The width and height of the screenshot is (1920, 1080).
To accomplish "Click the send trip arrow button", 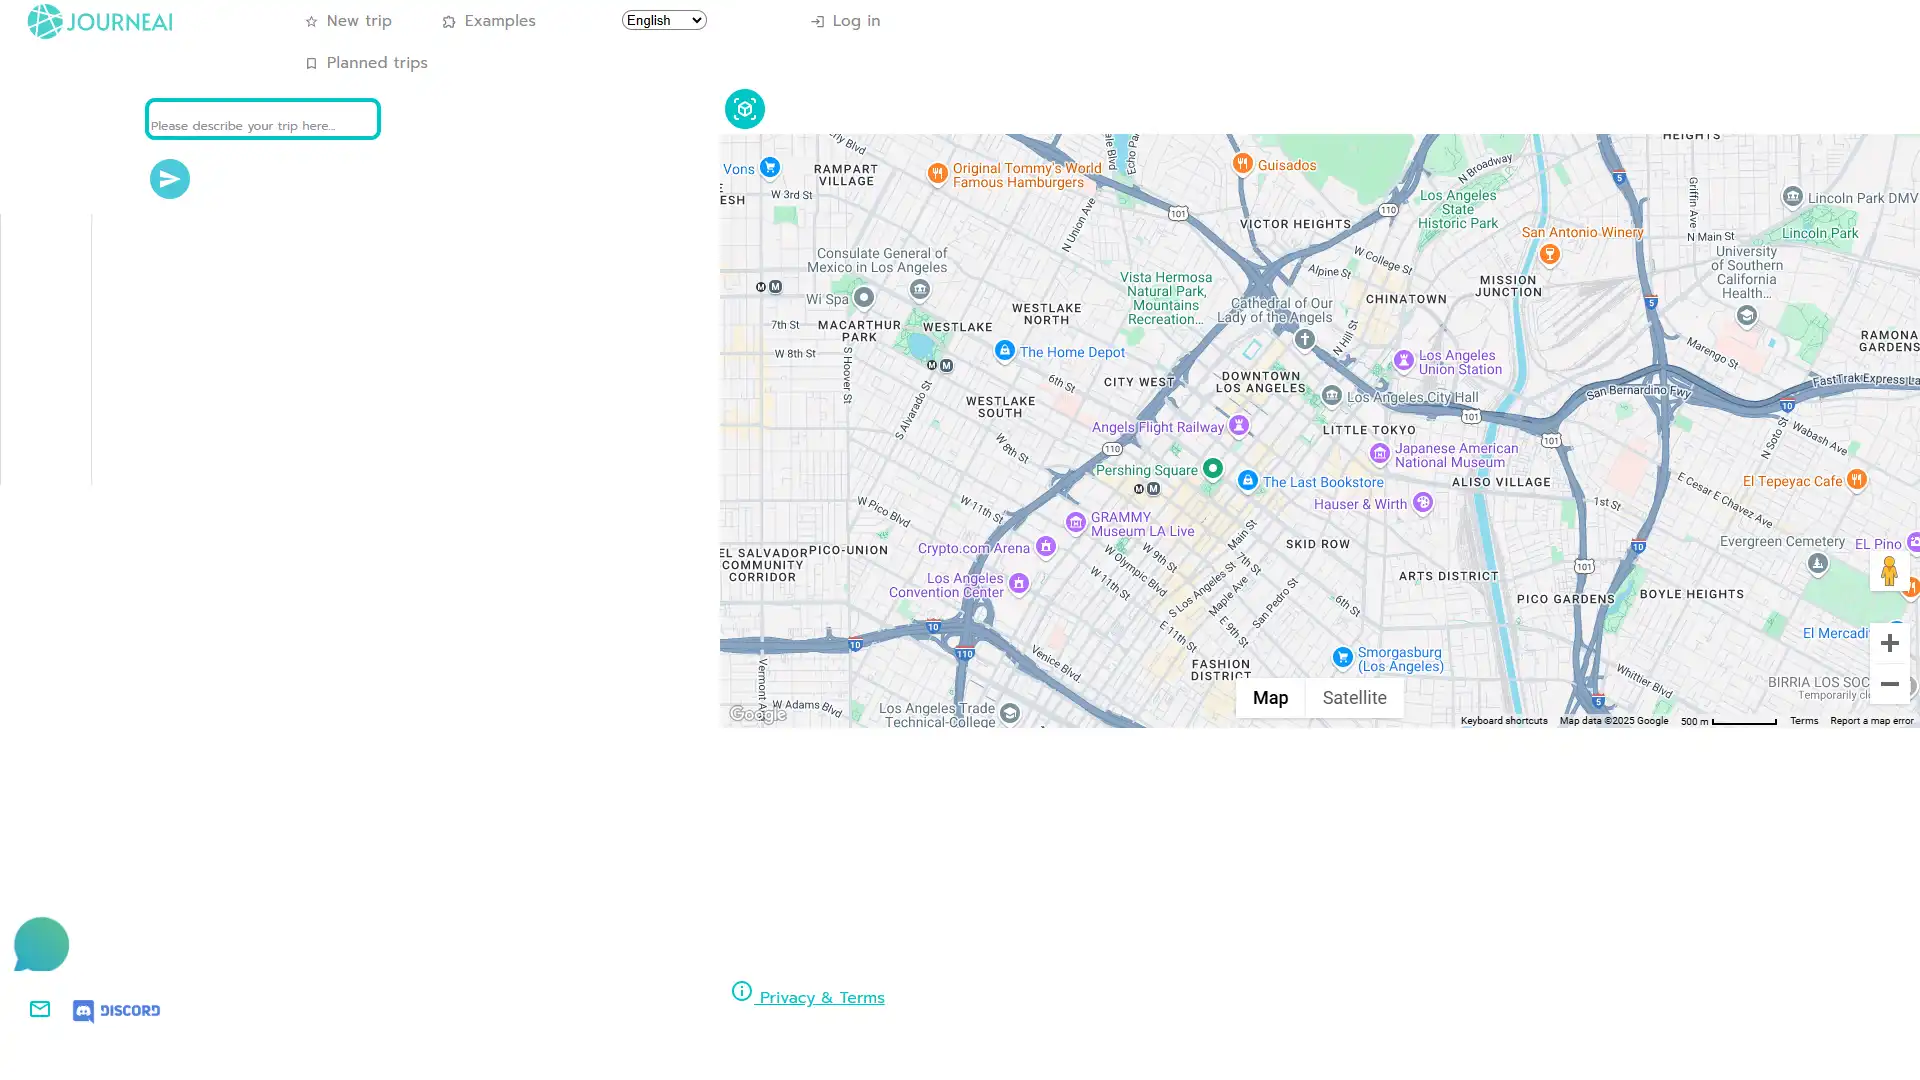I will [170, 179].
